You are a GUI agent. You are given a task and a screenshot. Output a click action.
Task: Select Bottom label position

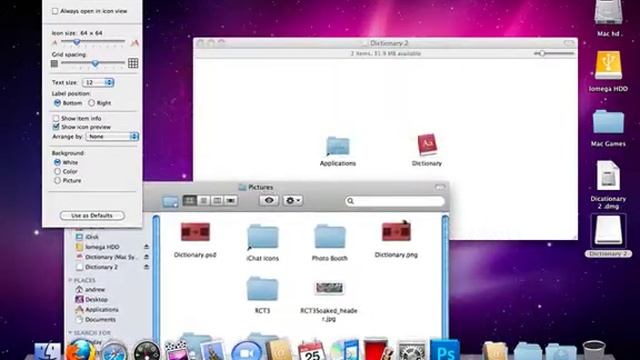tap(58, 103)
